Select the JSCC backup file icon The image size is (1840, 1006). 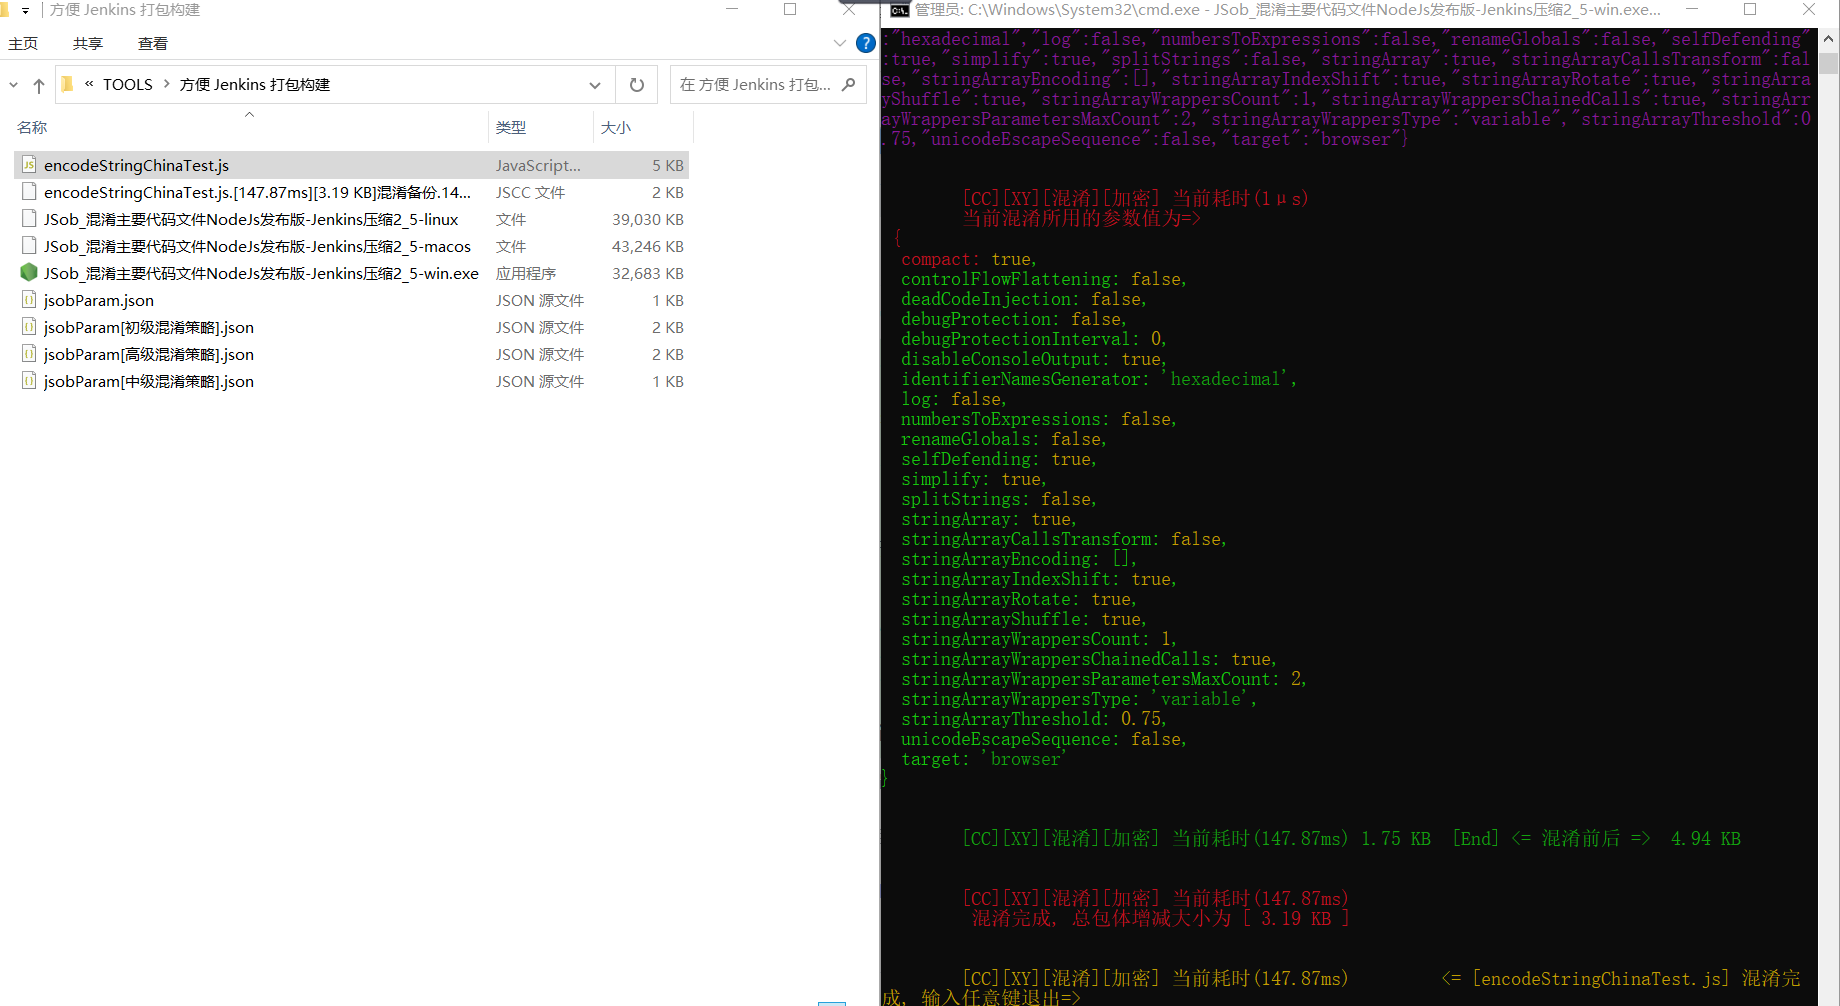pyautogui.click(x=29, y=191)
